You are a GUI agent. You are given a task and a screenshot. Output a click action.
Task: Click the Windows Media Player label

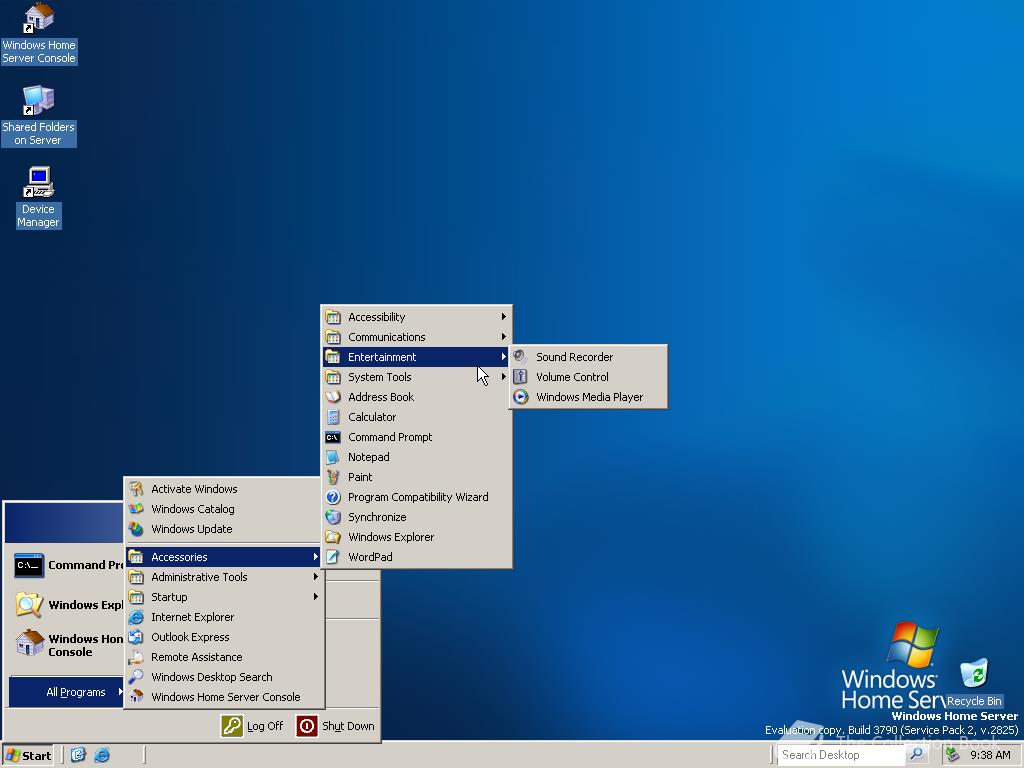tap(590, 397)
